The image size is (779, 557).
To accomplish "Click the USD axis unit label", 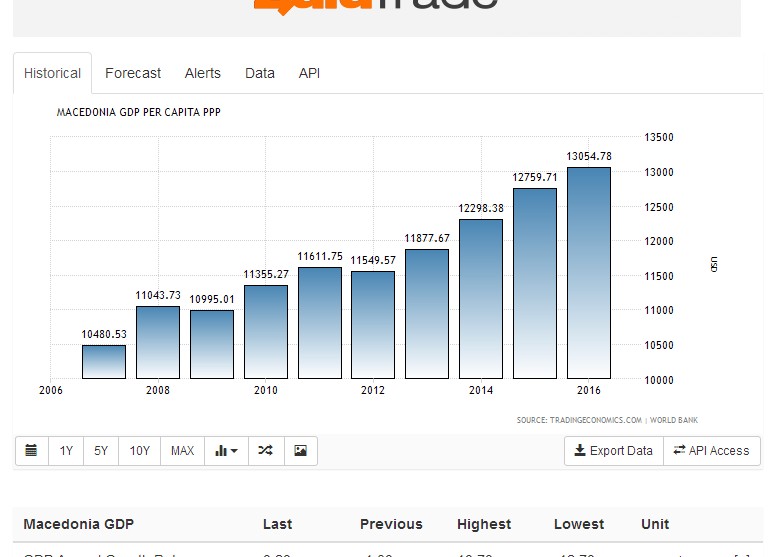I will click(x=714, y=264).
